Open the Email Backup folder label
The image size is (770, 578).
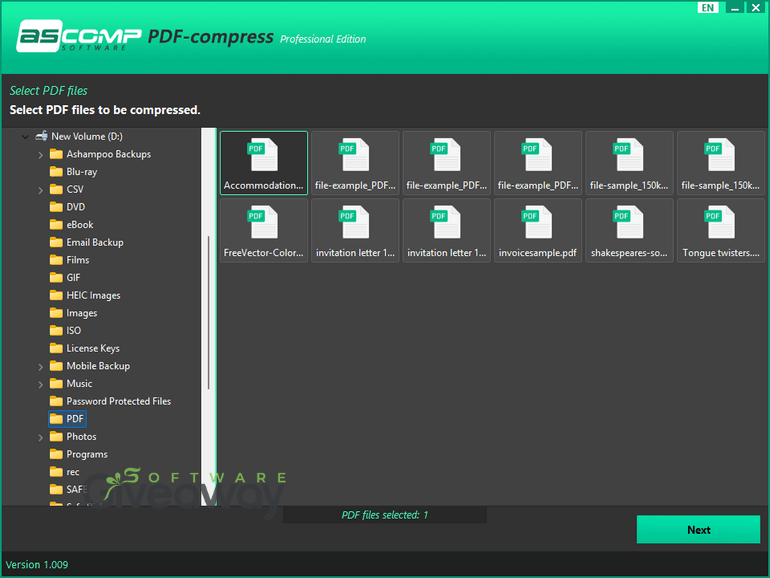(x=95, y=243)
